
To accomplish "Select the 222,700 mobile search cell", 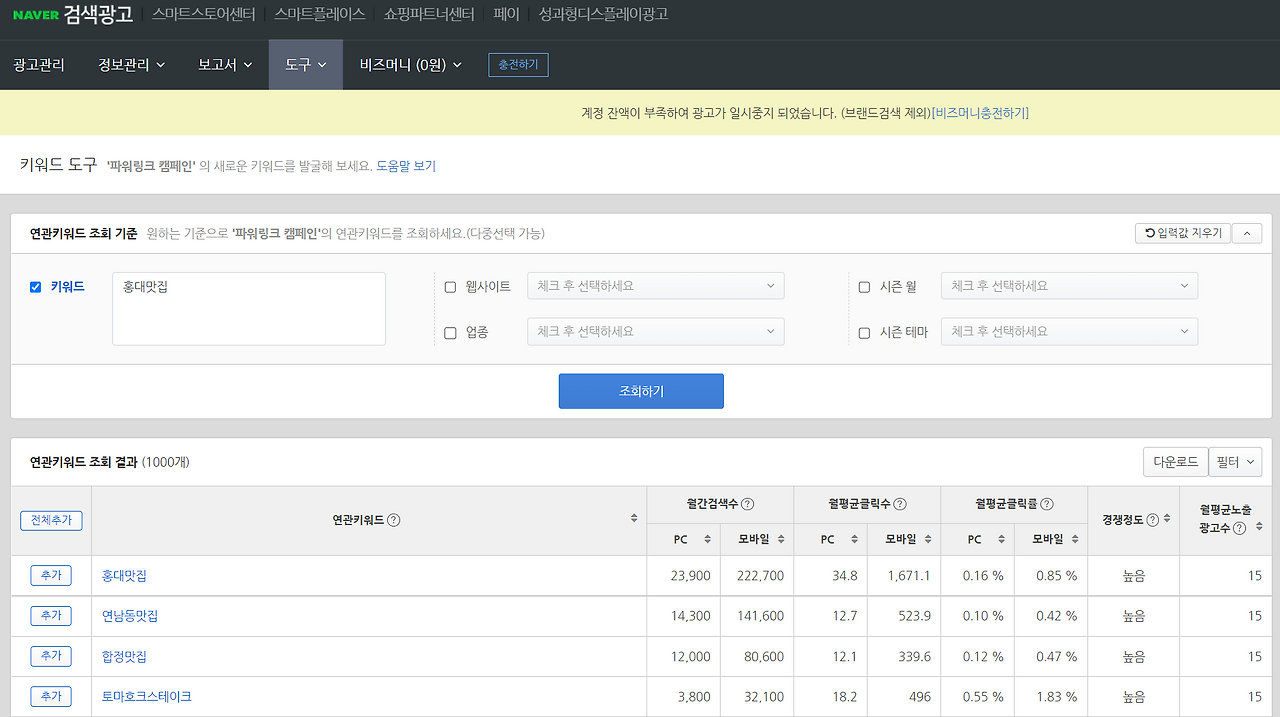I will (757, 576).
